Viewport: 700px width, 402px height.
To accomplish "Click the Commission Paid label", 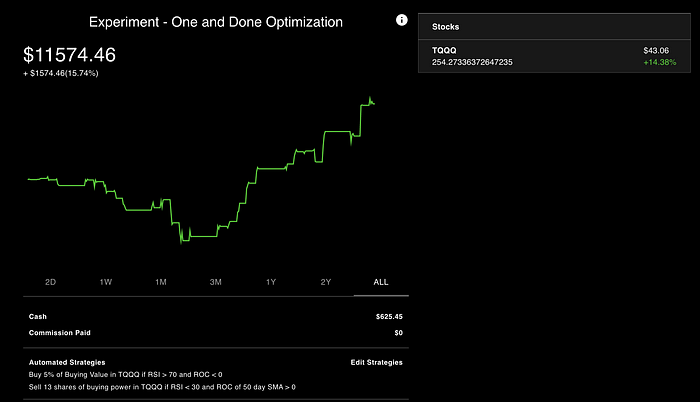I will (59, 333).
